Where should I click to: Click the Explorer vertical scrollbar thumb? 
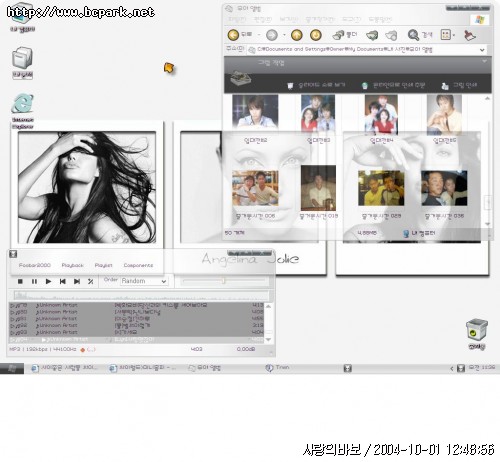click(x=488, y=202)
